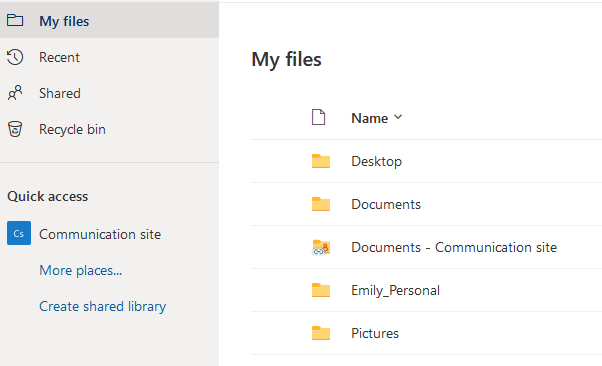Click the Cs Communication site badge icon
The height and width of the screenshot is (366, 602).
coord(19,233)
